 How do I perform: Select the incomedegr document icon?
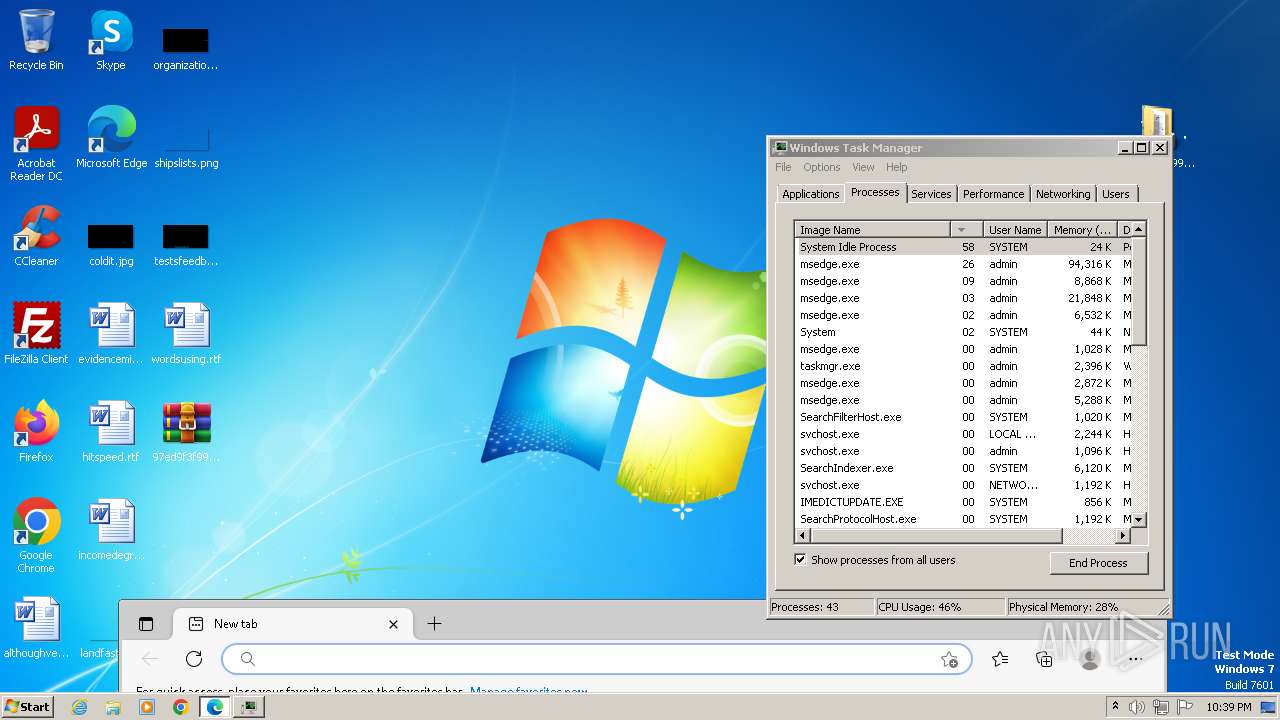click(x=111, y=530)
